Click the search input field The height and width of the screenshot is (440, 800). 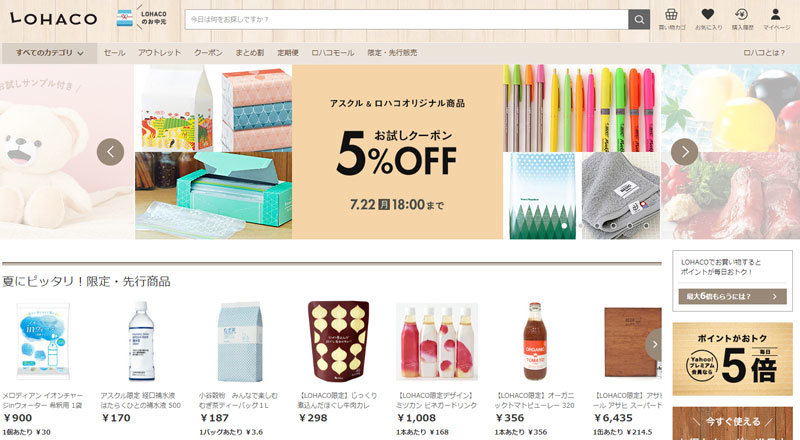coord(407,19)
